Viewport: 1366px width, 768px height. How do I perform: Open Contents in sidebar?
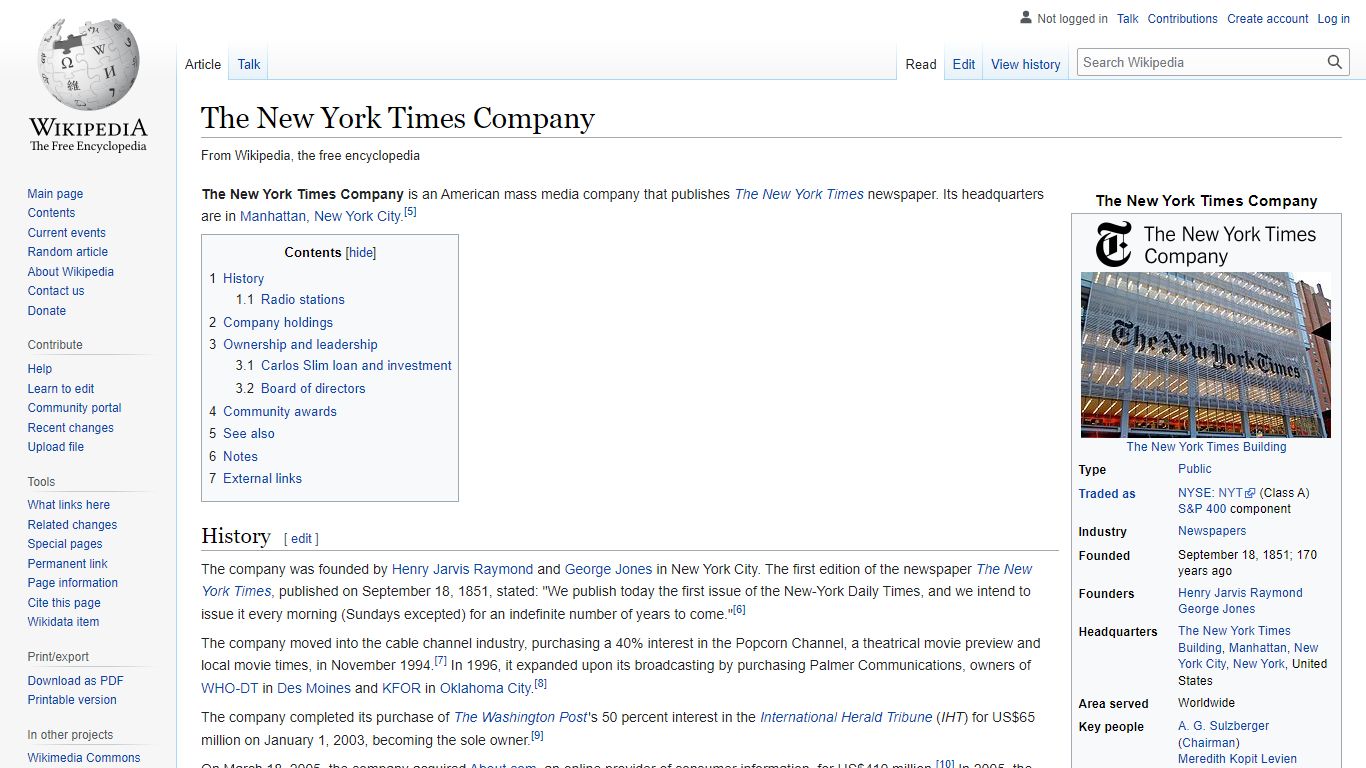(51, 213)
